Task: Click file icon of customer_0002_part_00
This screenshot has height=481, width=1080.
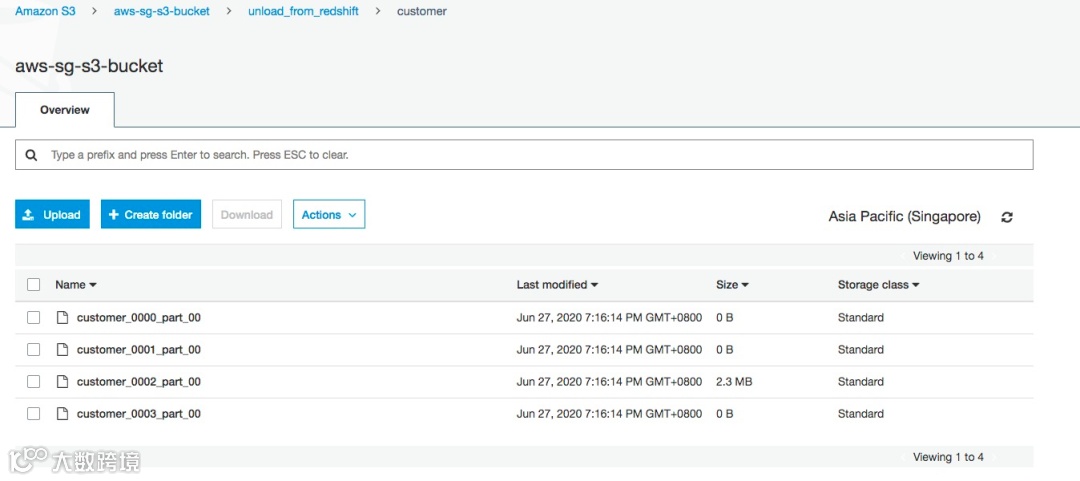Action: tap(62, 381)
